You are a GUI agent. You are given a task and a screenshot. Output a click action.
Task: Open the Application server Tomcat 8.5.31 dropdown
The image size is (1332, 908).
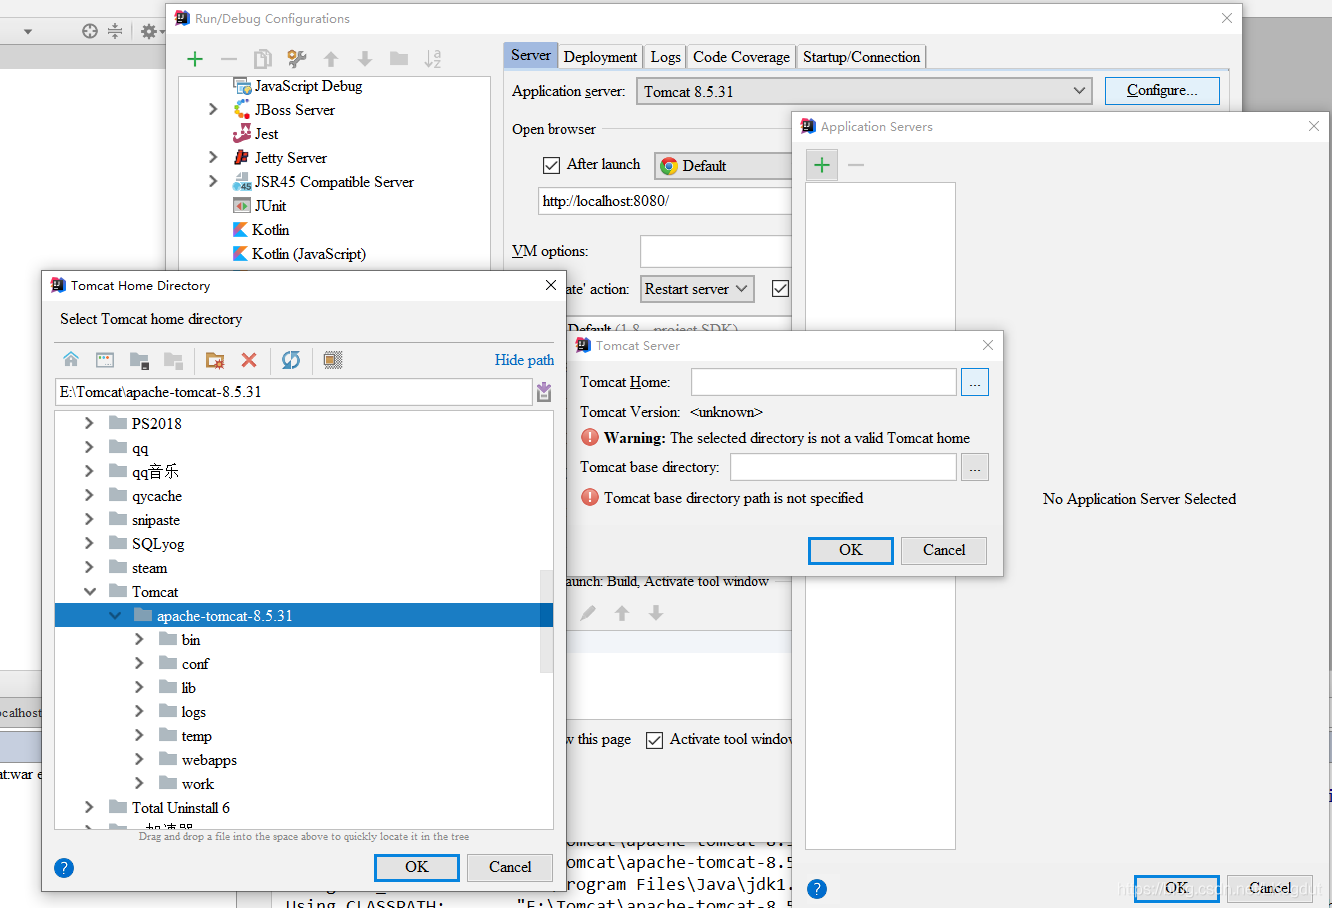[x=864, y=91]
